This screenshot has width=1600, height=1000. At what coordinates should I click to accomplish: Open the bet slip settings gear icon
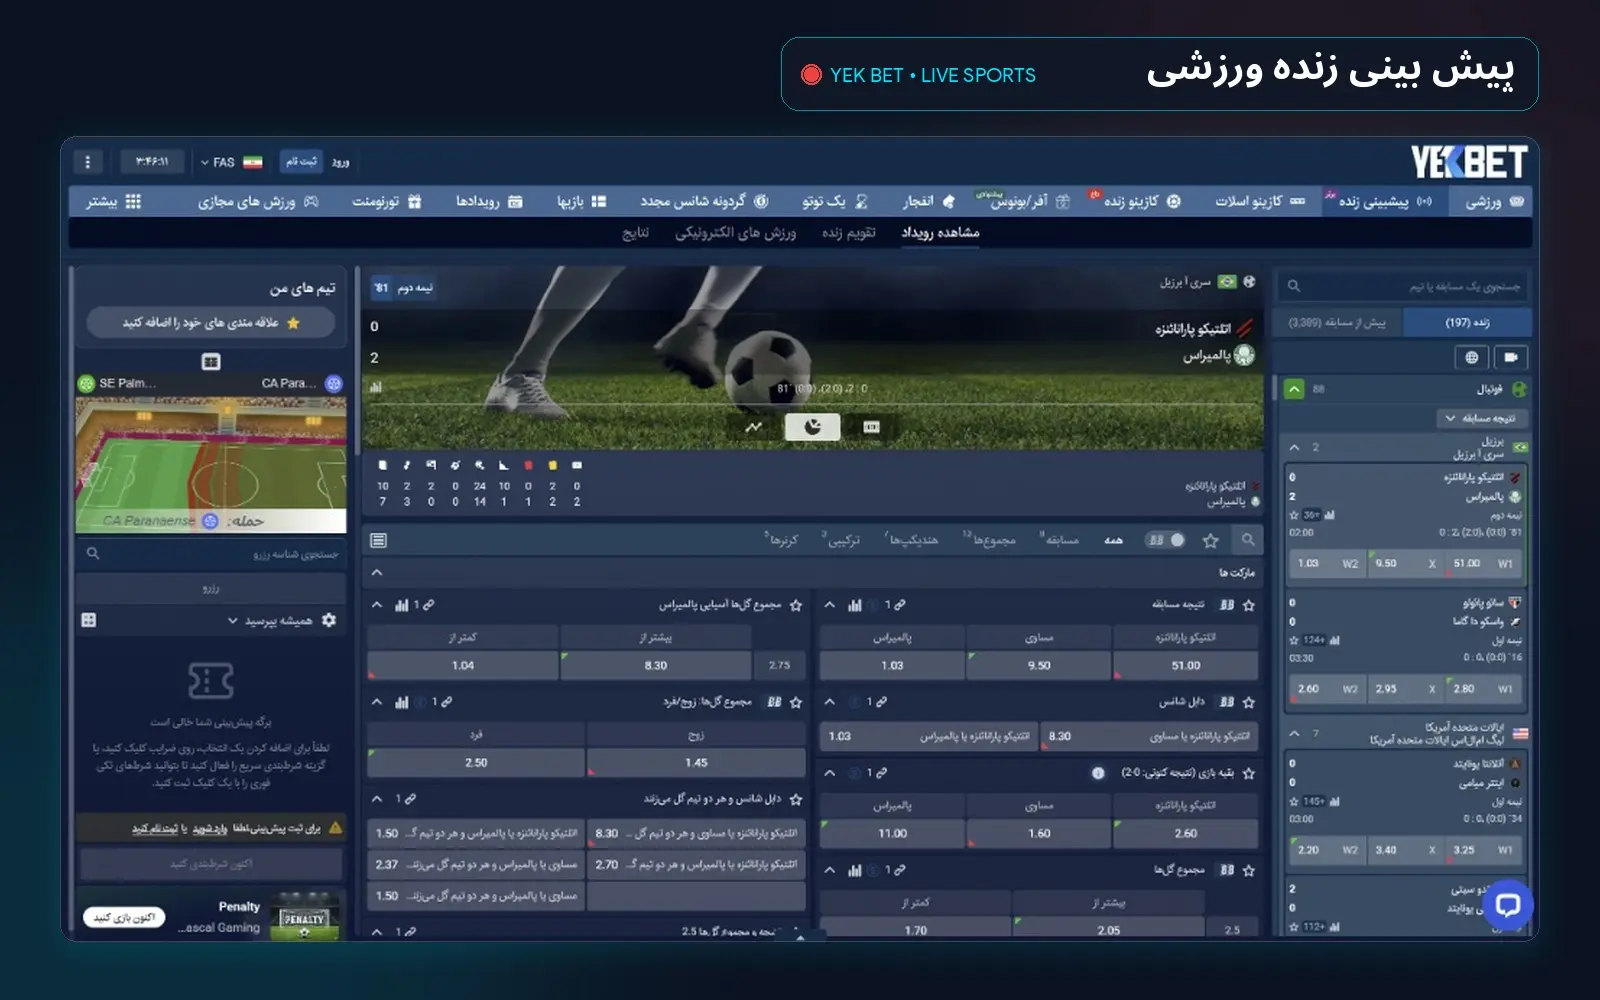329,620
